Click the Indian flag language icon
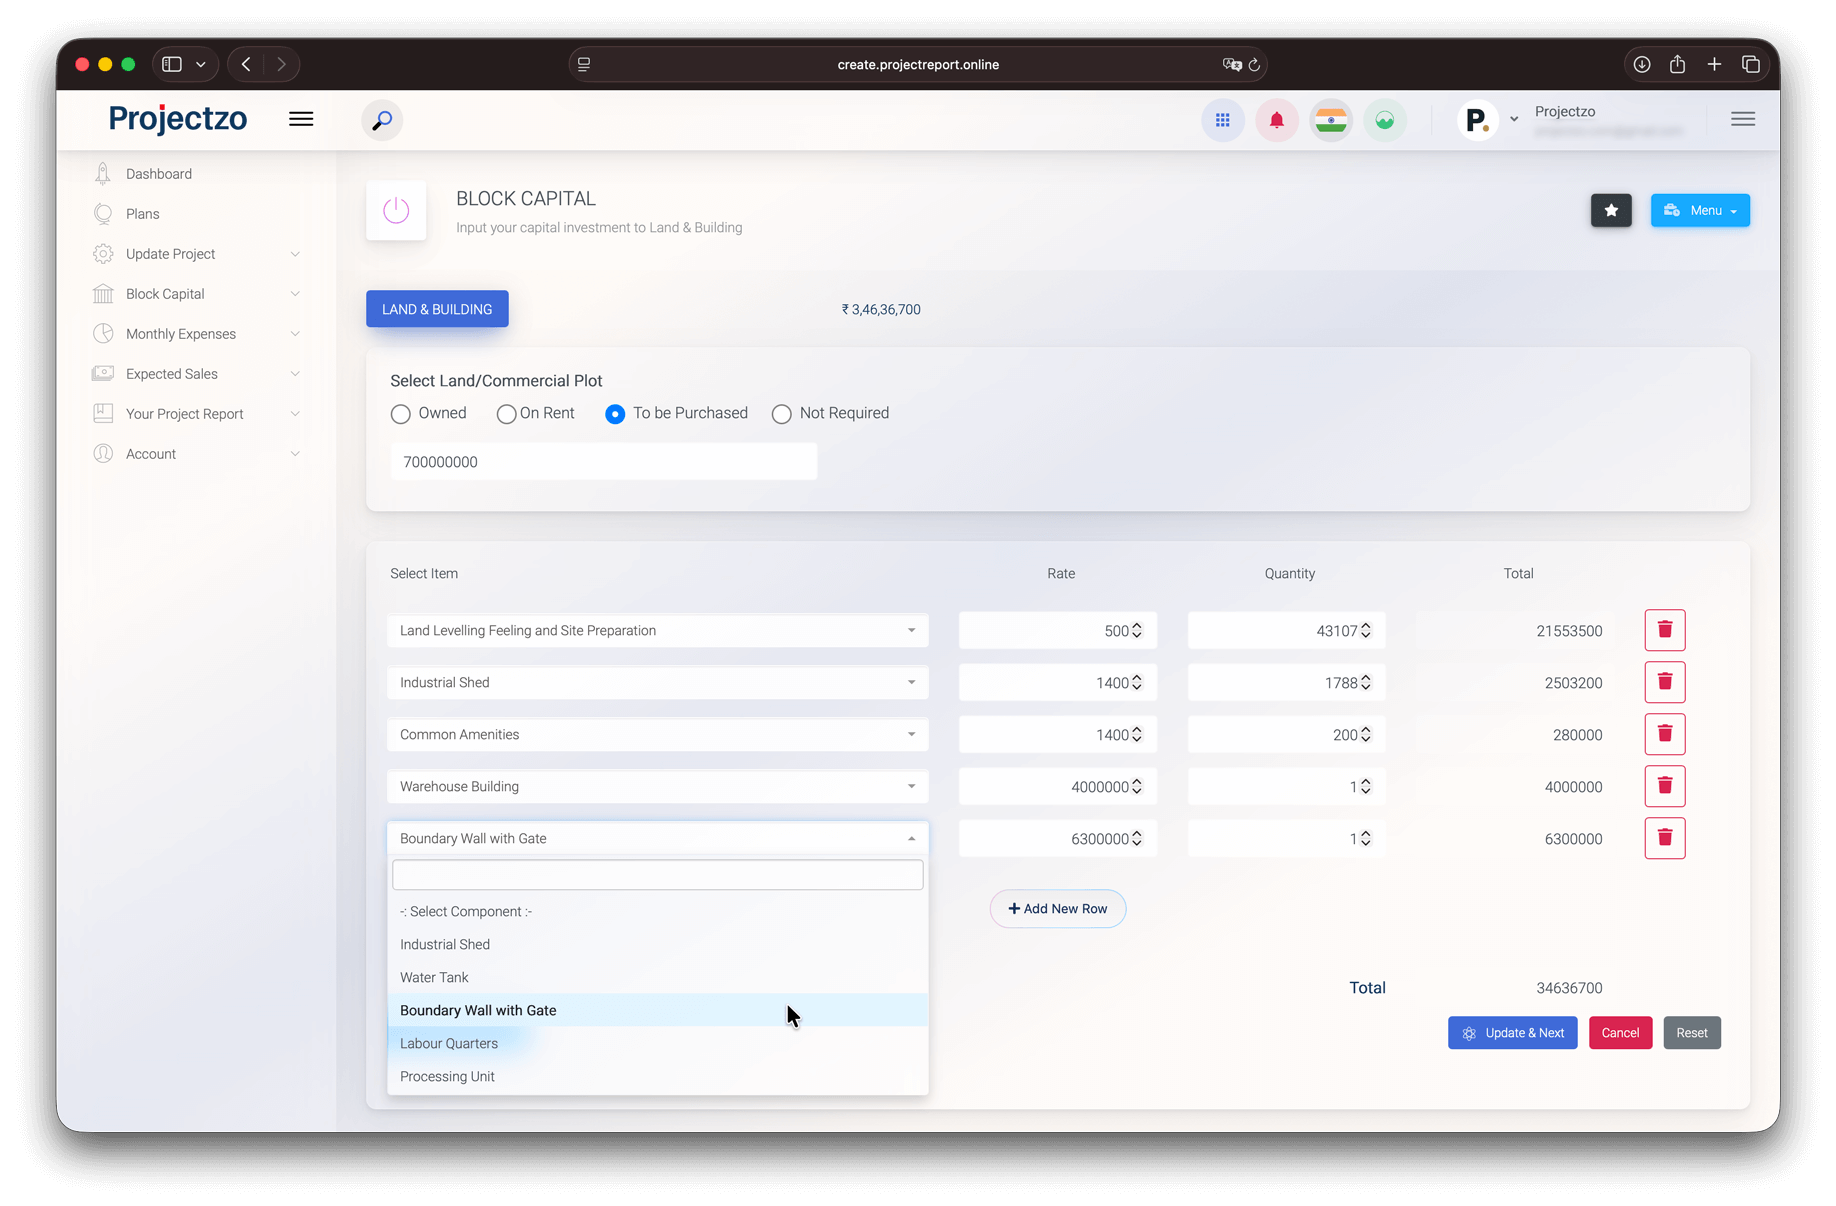The width and height of the screenshot is (1836, 1206). pyautogui.click(x=1330, y=120)
